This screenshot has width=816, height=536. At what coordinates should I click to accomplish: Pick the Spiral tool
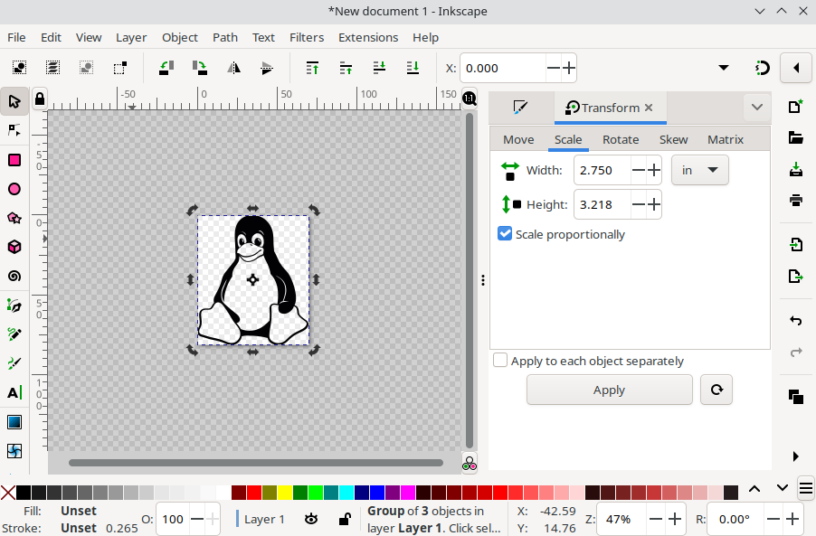point(14,276)
